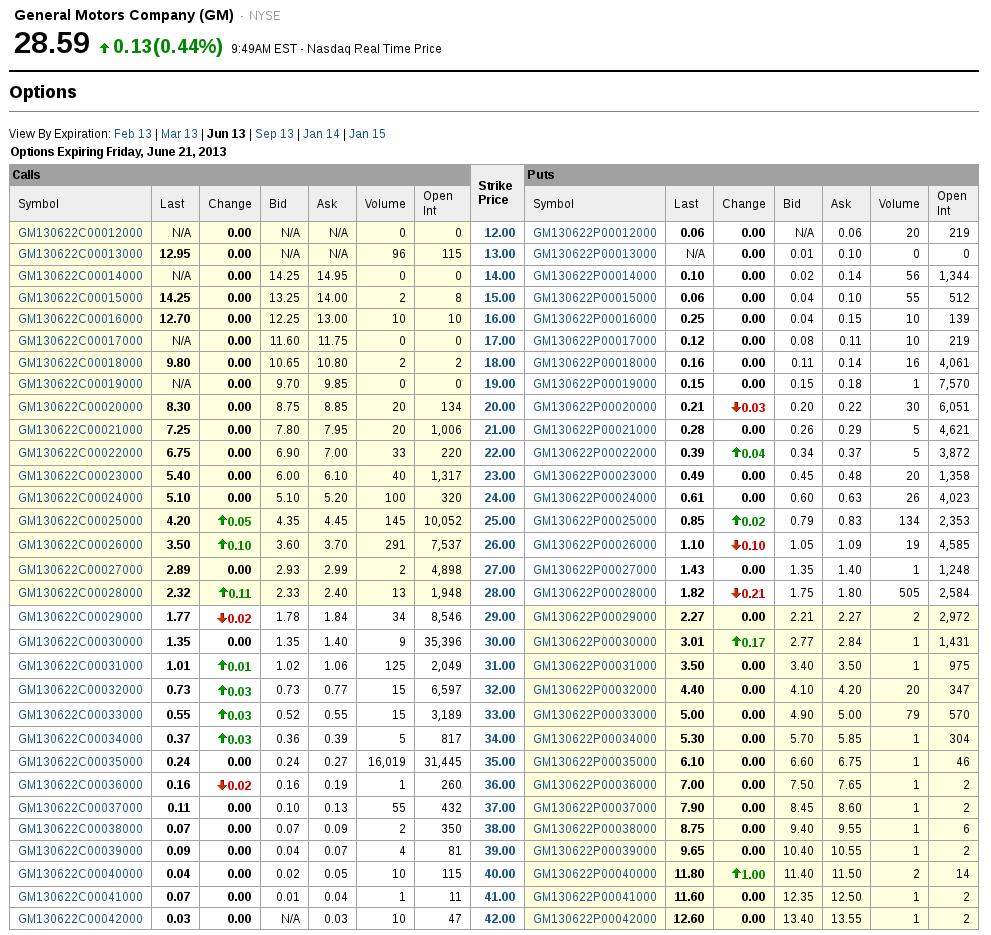The width and height of the screenshot is (991, 935).
Task: Open put option GM130622P00014000
Action: tap(595, 276)
